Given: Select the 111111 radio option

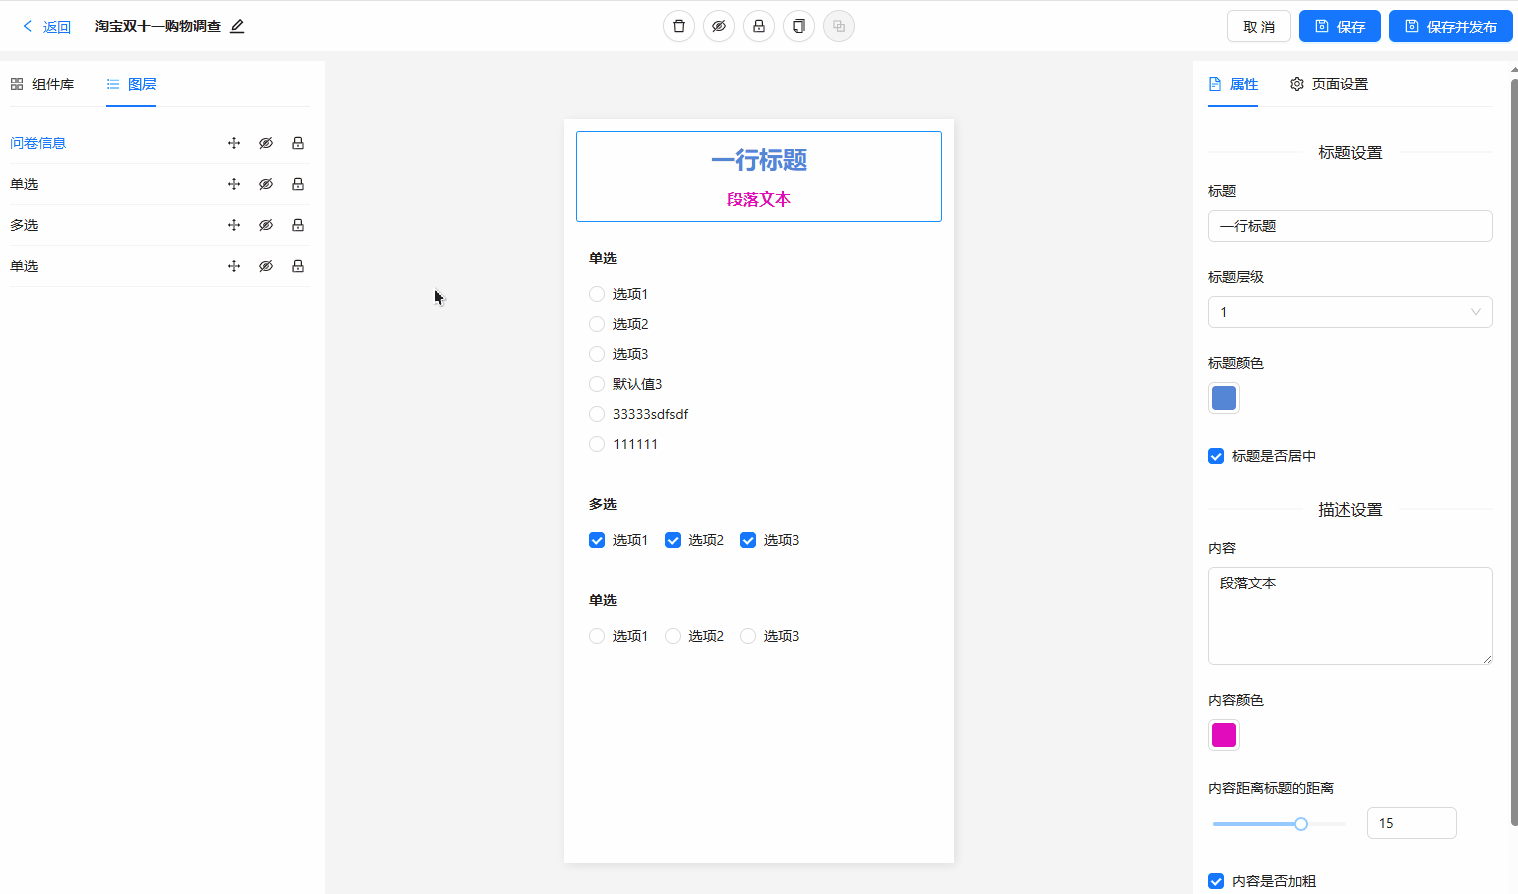Looking at the screenshot, I should [597, 444].
